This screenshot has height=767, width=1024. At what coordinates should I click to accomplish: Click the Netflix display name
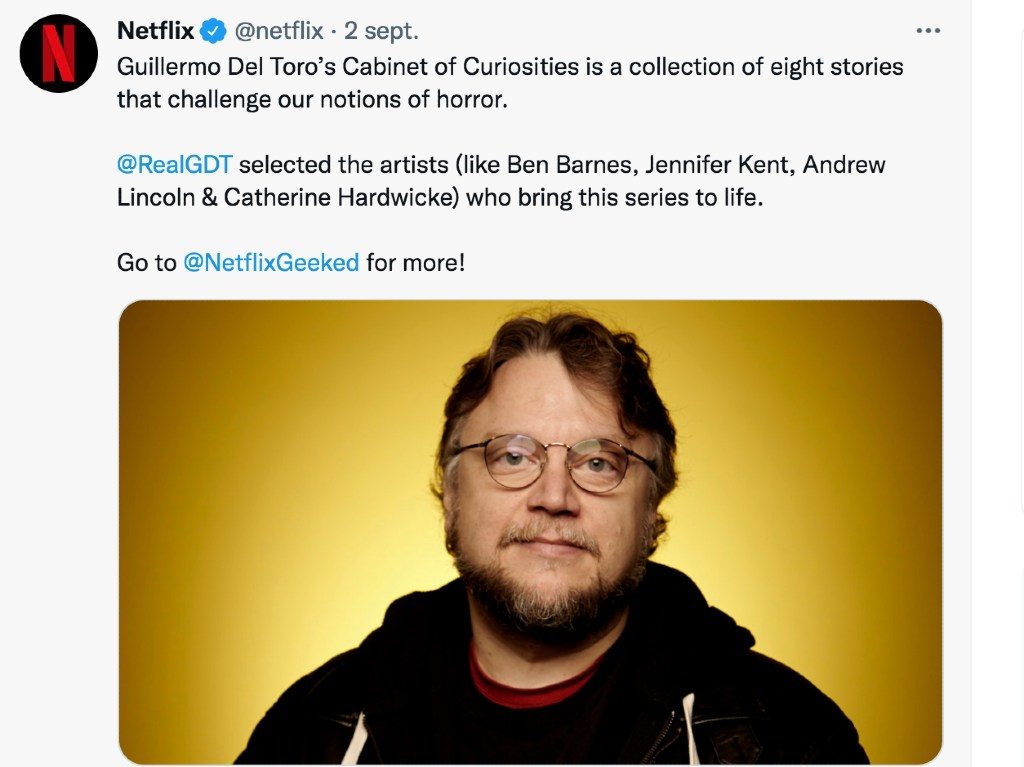[x=155, y=31]
